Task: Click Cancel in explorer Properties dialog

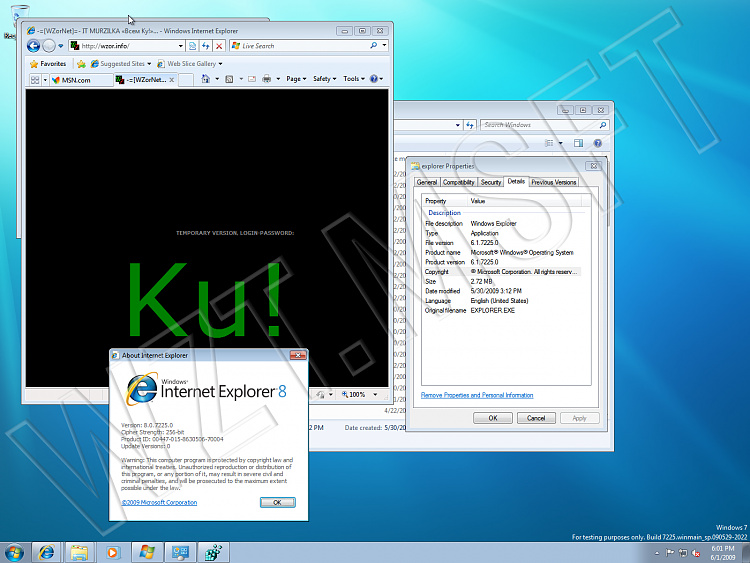Action: [x=536, y=418]
